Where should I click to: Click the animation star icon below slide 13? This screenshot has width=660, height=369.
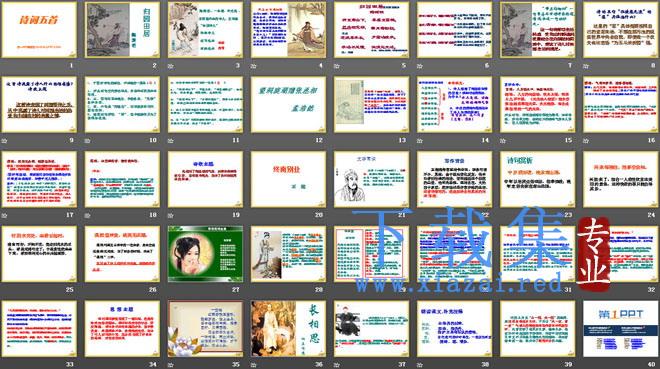(x=337, y=141)
